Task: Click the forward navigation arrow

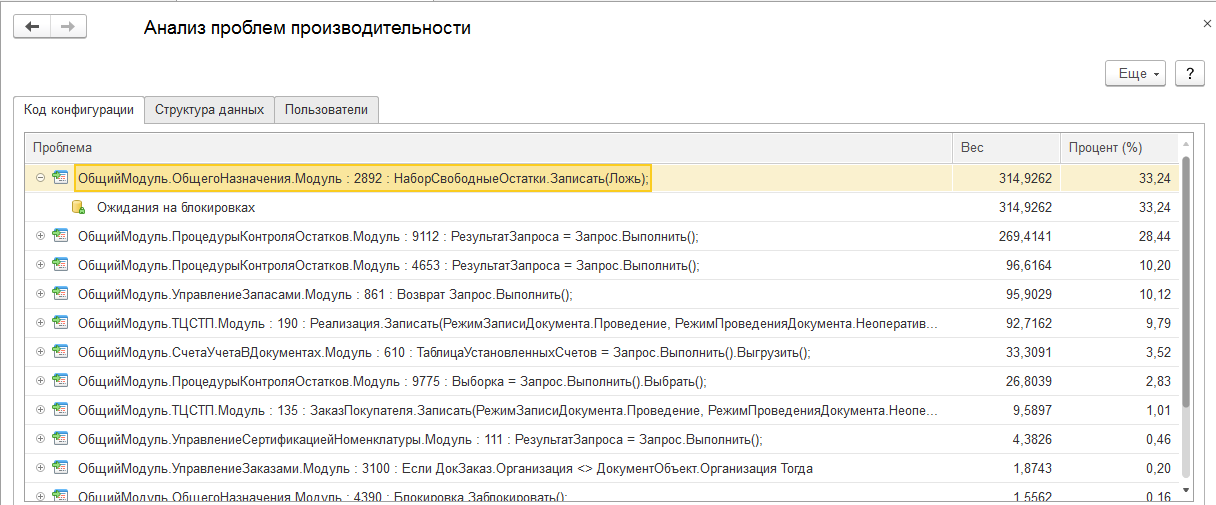Action: click(x=68, y=27)
